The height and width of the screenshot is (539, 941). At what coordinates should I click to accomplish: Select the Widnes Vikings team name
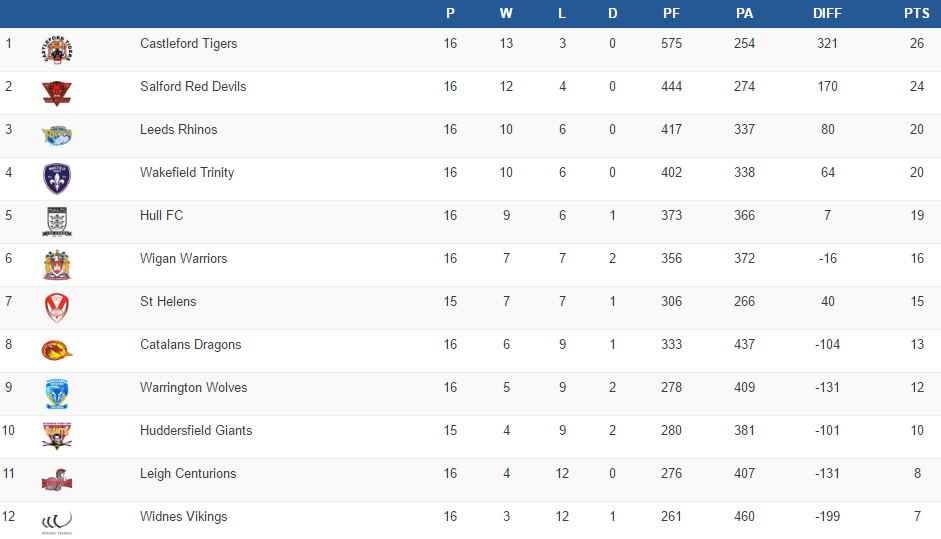coord(183,517)
